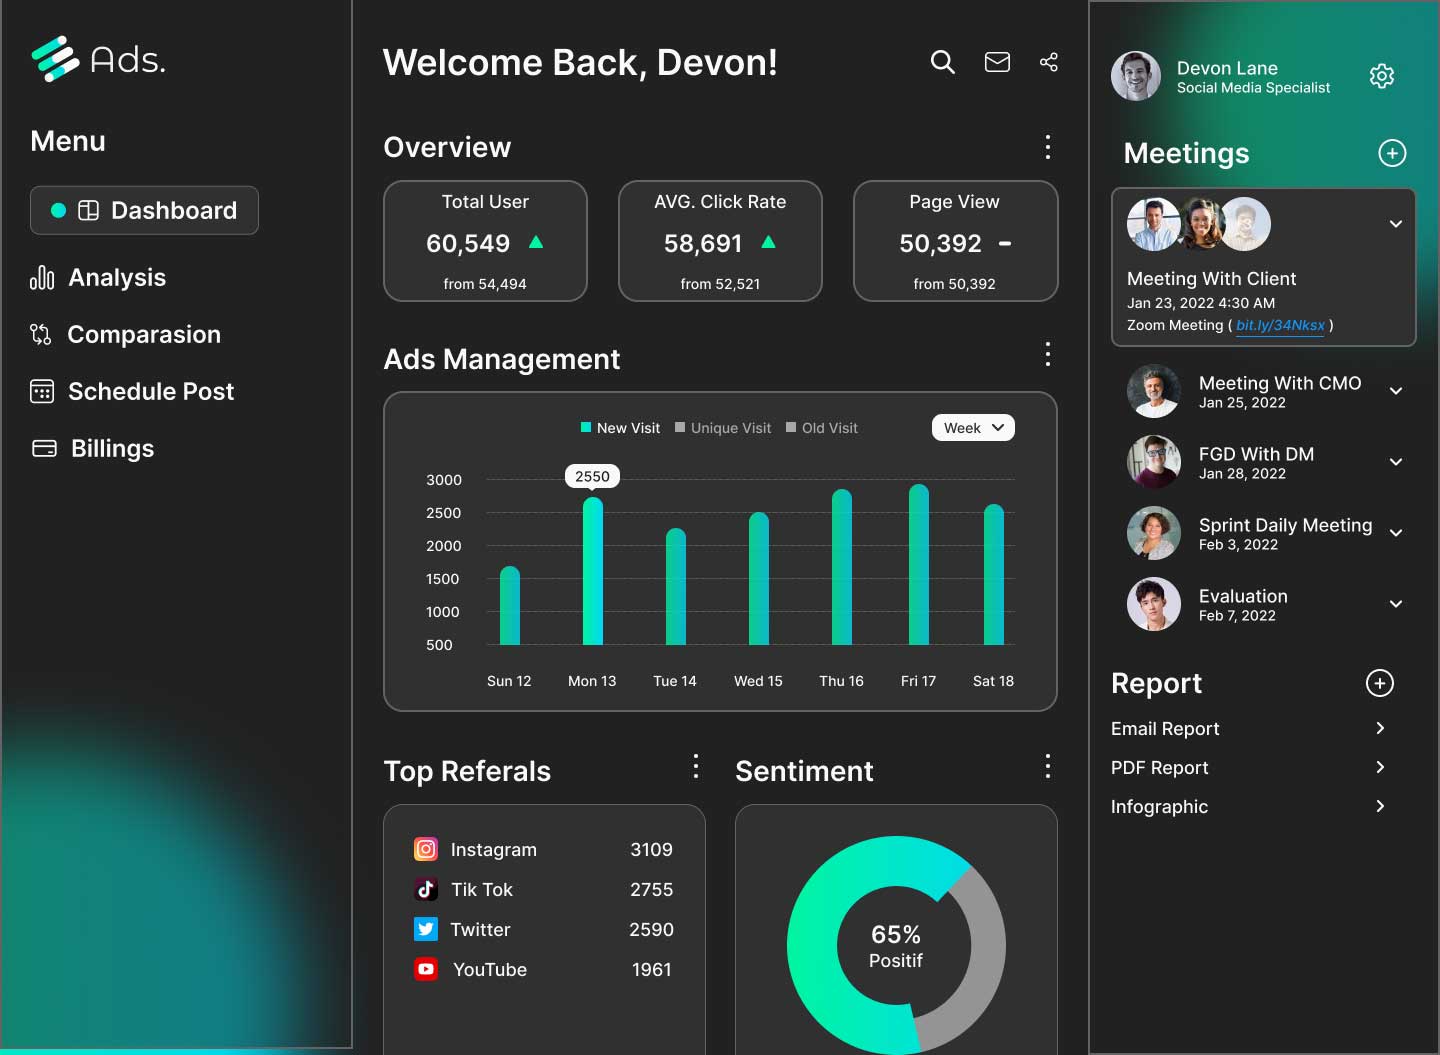This screenshot has height=1055, width=1440.
Task: Collapse the Meeting With Client card
Action: (x=1395, y=224)
